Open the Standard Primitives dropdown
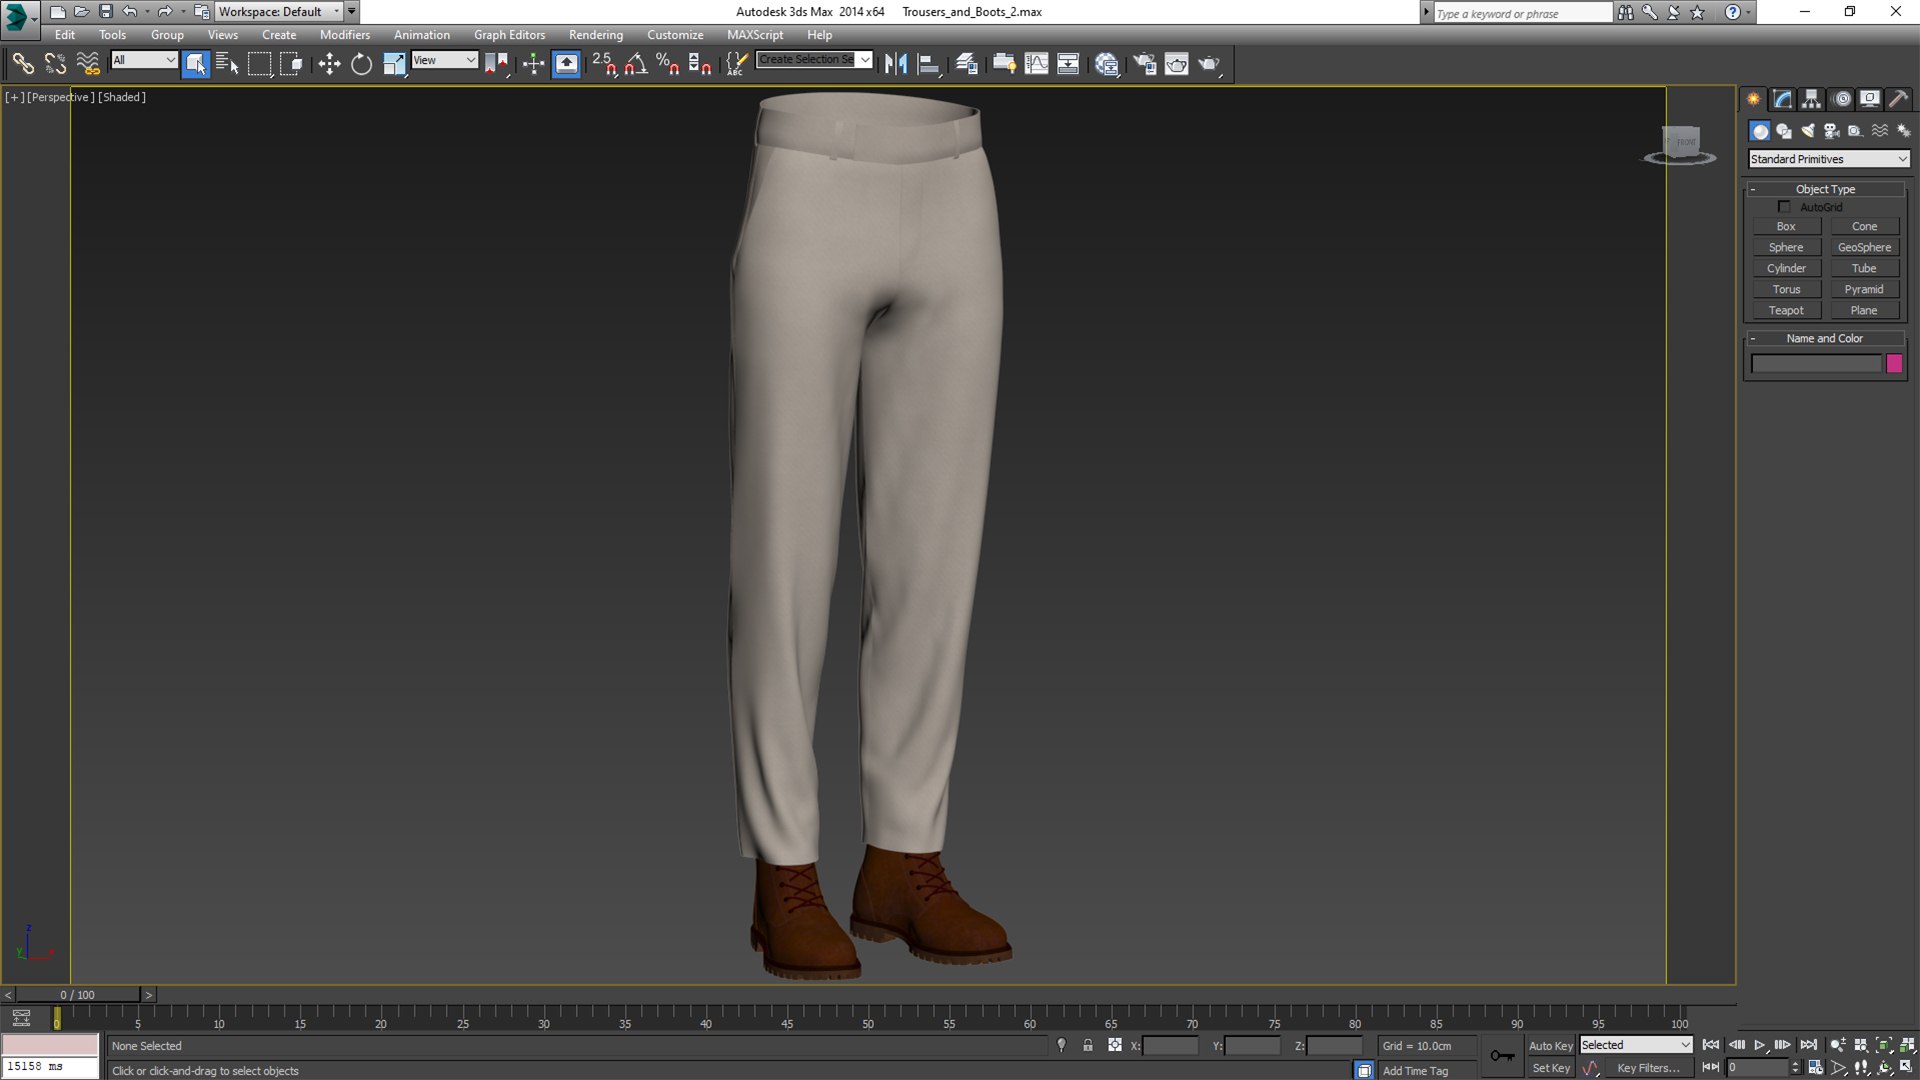Image resolution: width=1920 pixels, height=1080 pixels. [1829, 159]
